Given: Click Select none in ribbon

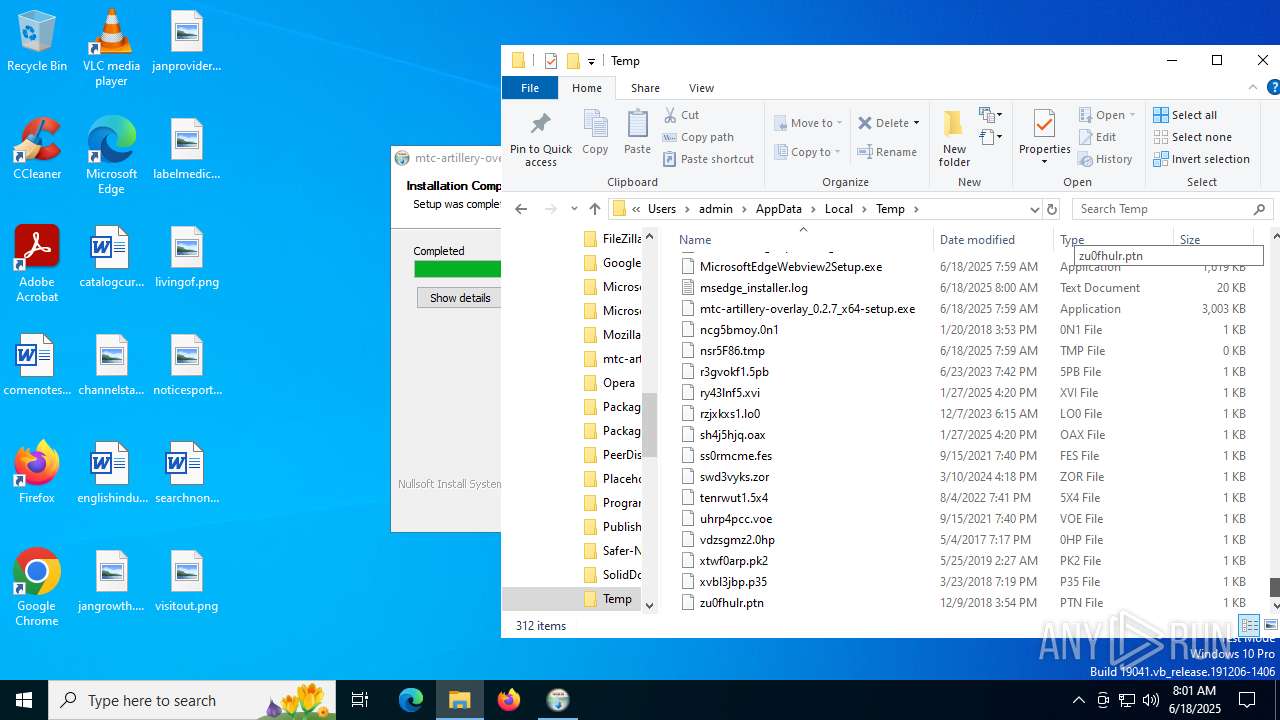Looking at the screenshot, I should (1192, 137).
